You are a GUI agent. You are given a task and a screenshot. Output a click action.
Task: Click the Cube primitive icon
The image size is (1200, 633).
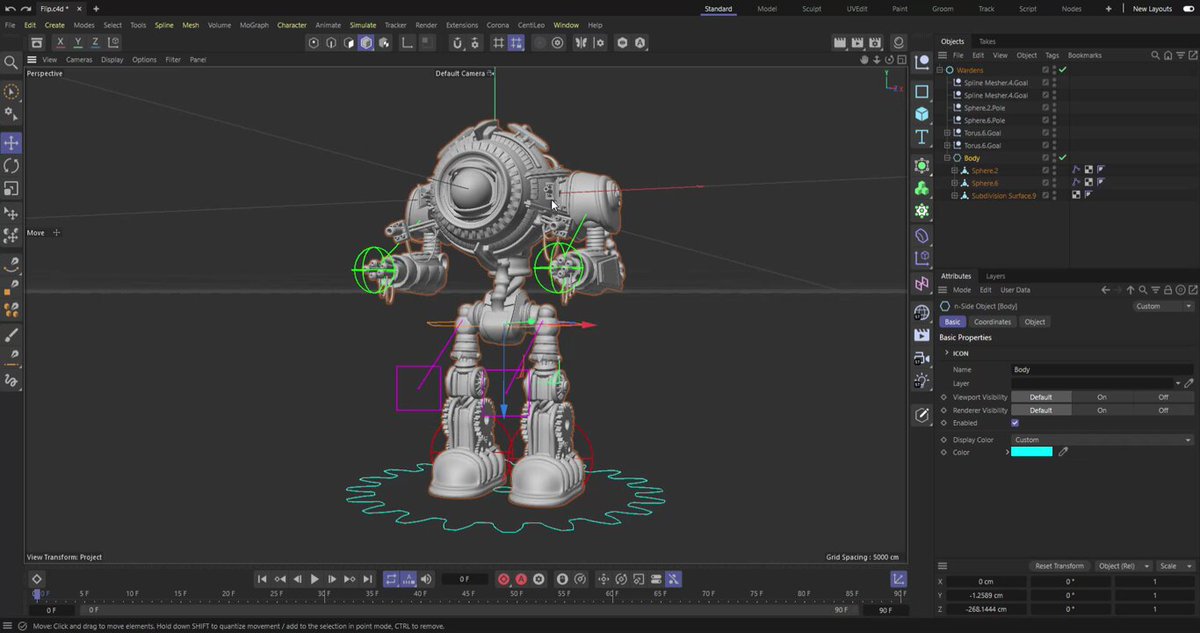(x=922, y=113)
